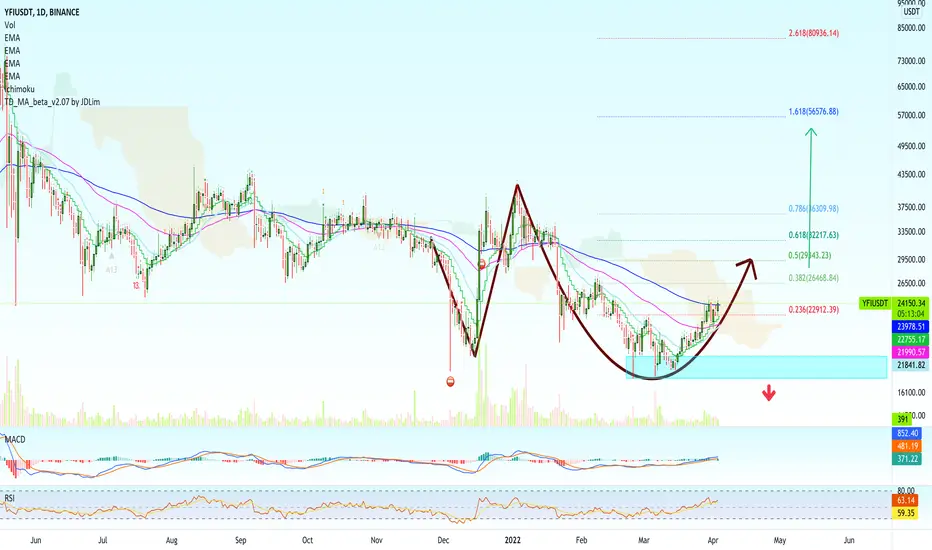Click the Mar label on time axis
Image resolution: width=932 pixels, height=550 pixels.
[x=644, y=540]
